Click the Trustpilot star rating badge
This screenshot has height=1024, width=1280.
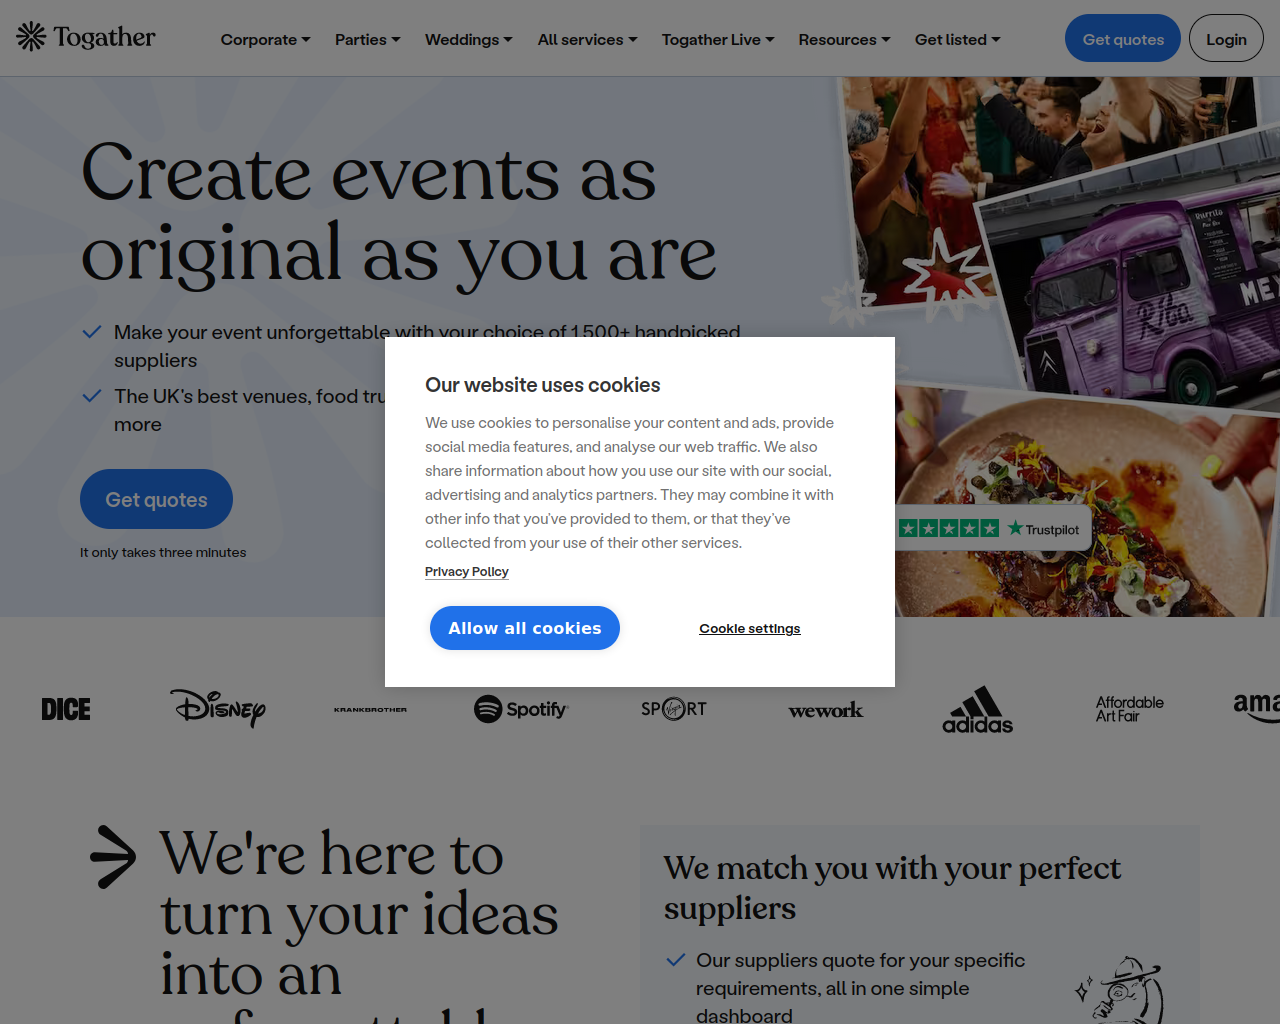pyautogui.click(x=988, y=529)
